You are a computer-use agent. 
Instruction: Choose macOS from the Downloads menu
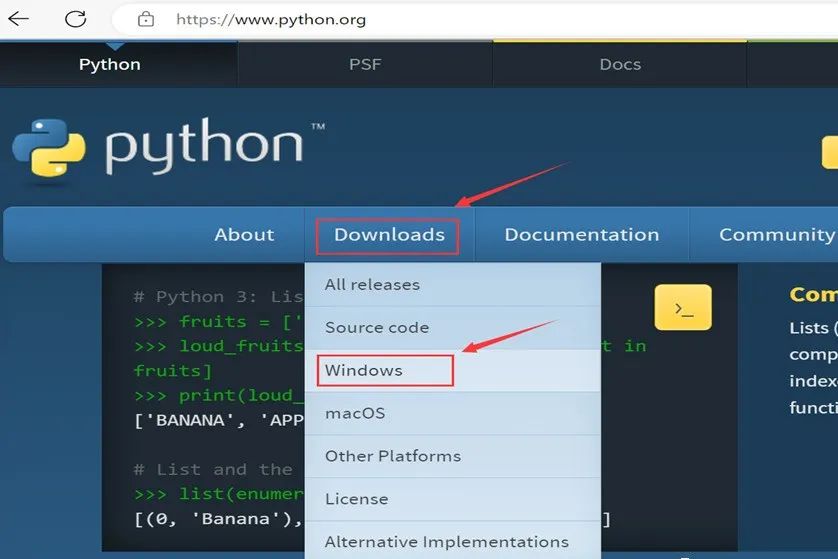pyautogui.click(x=453, y=413)
